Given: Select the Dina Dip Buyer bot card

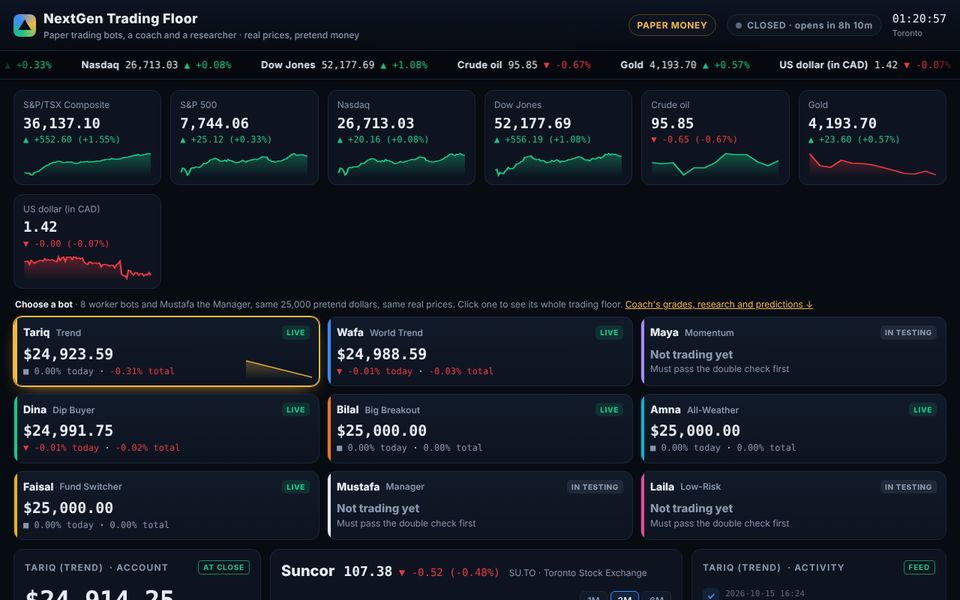Looking at the screenshot, I should [x=167, y=429].
